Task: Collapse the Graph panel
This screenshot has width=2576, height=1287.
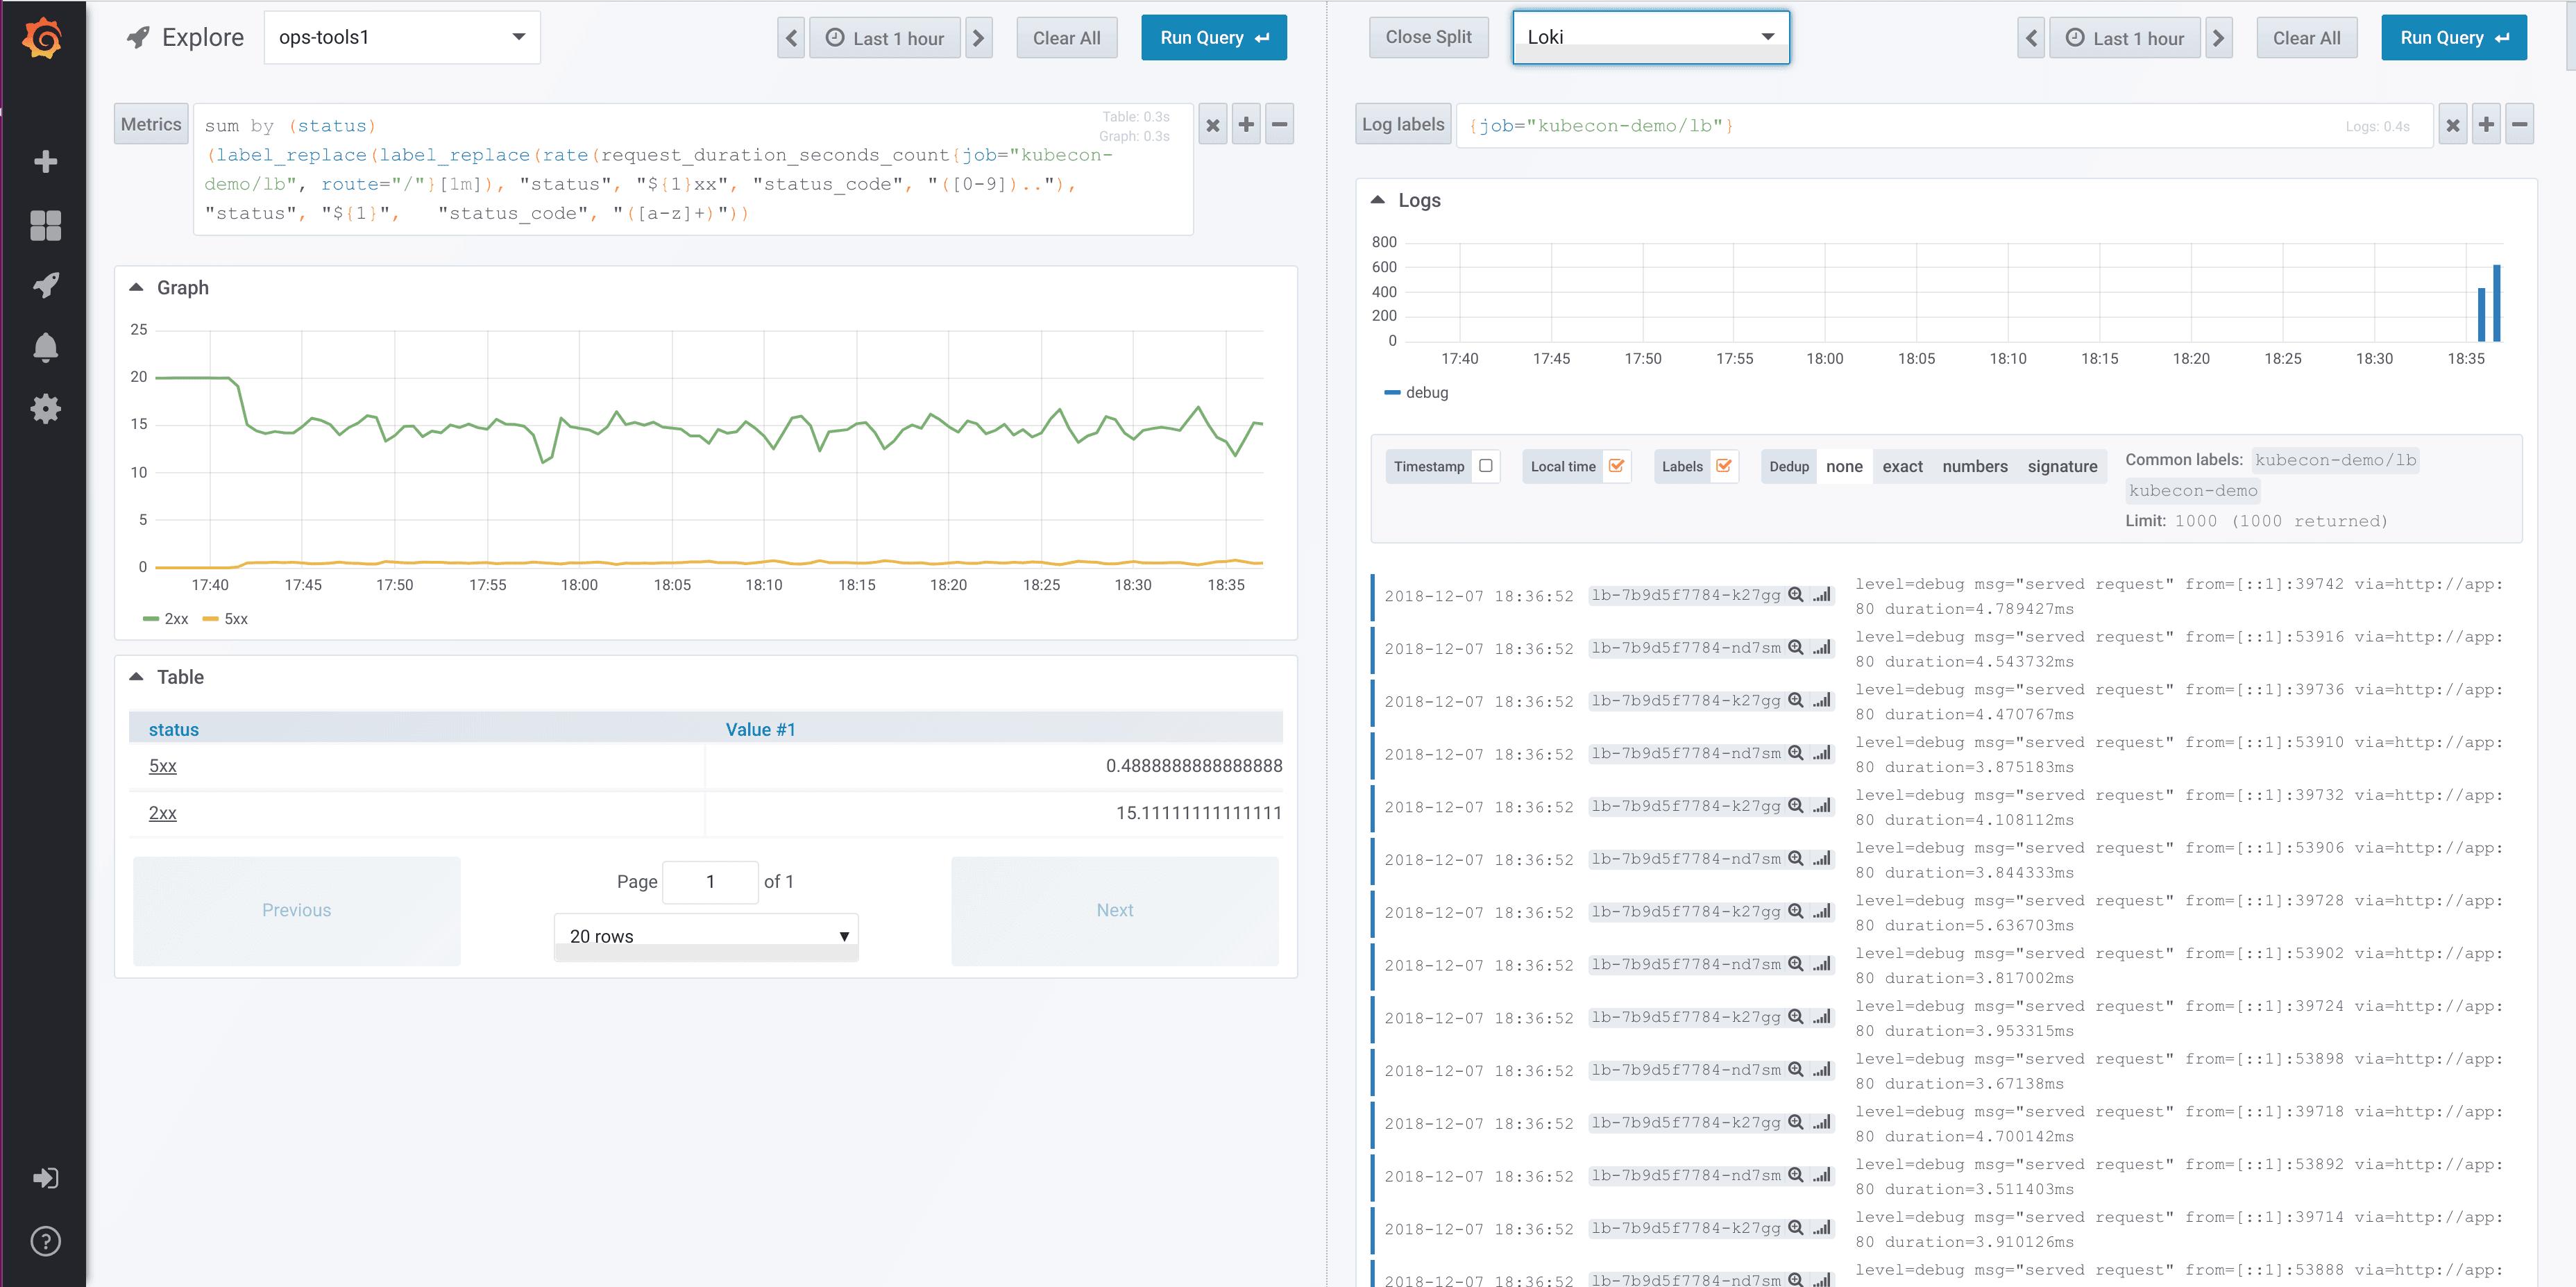Action: tap(137, 288)
